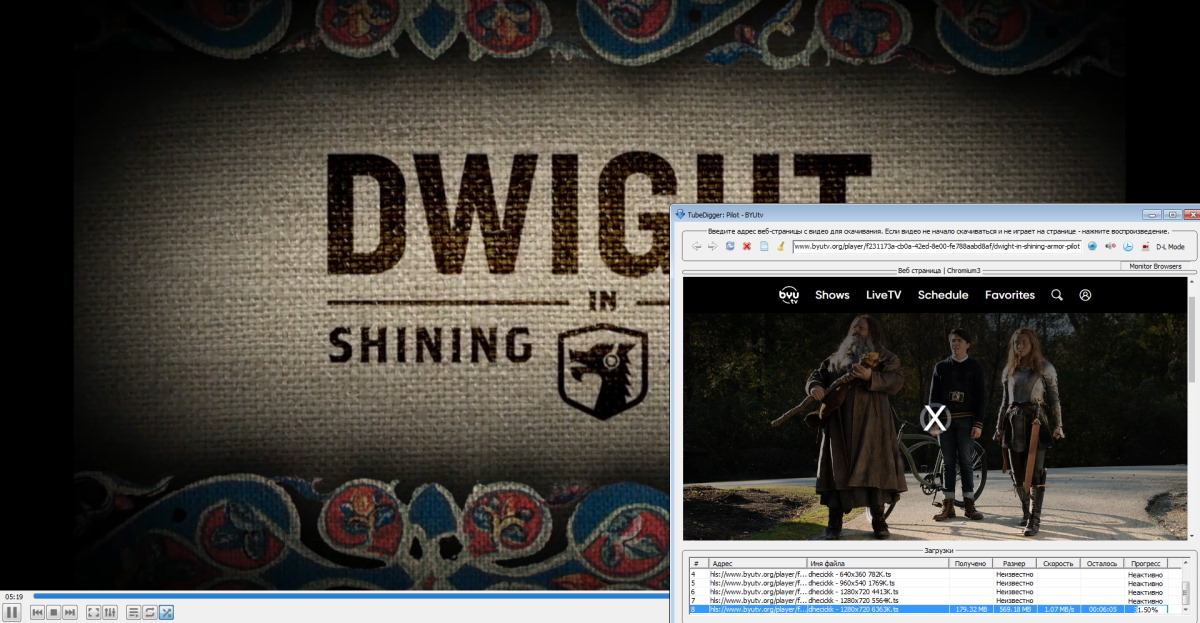Sort downloads by Размер column
The height and width of the screenshot is (623, 1200).
click(1014, 563)
